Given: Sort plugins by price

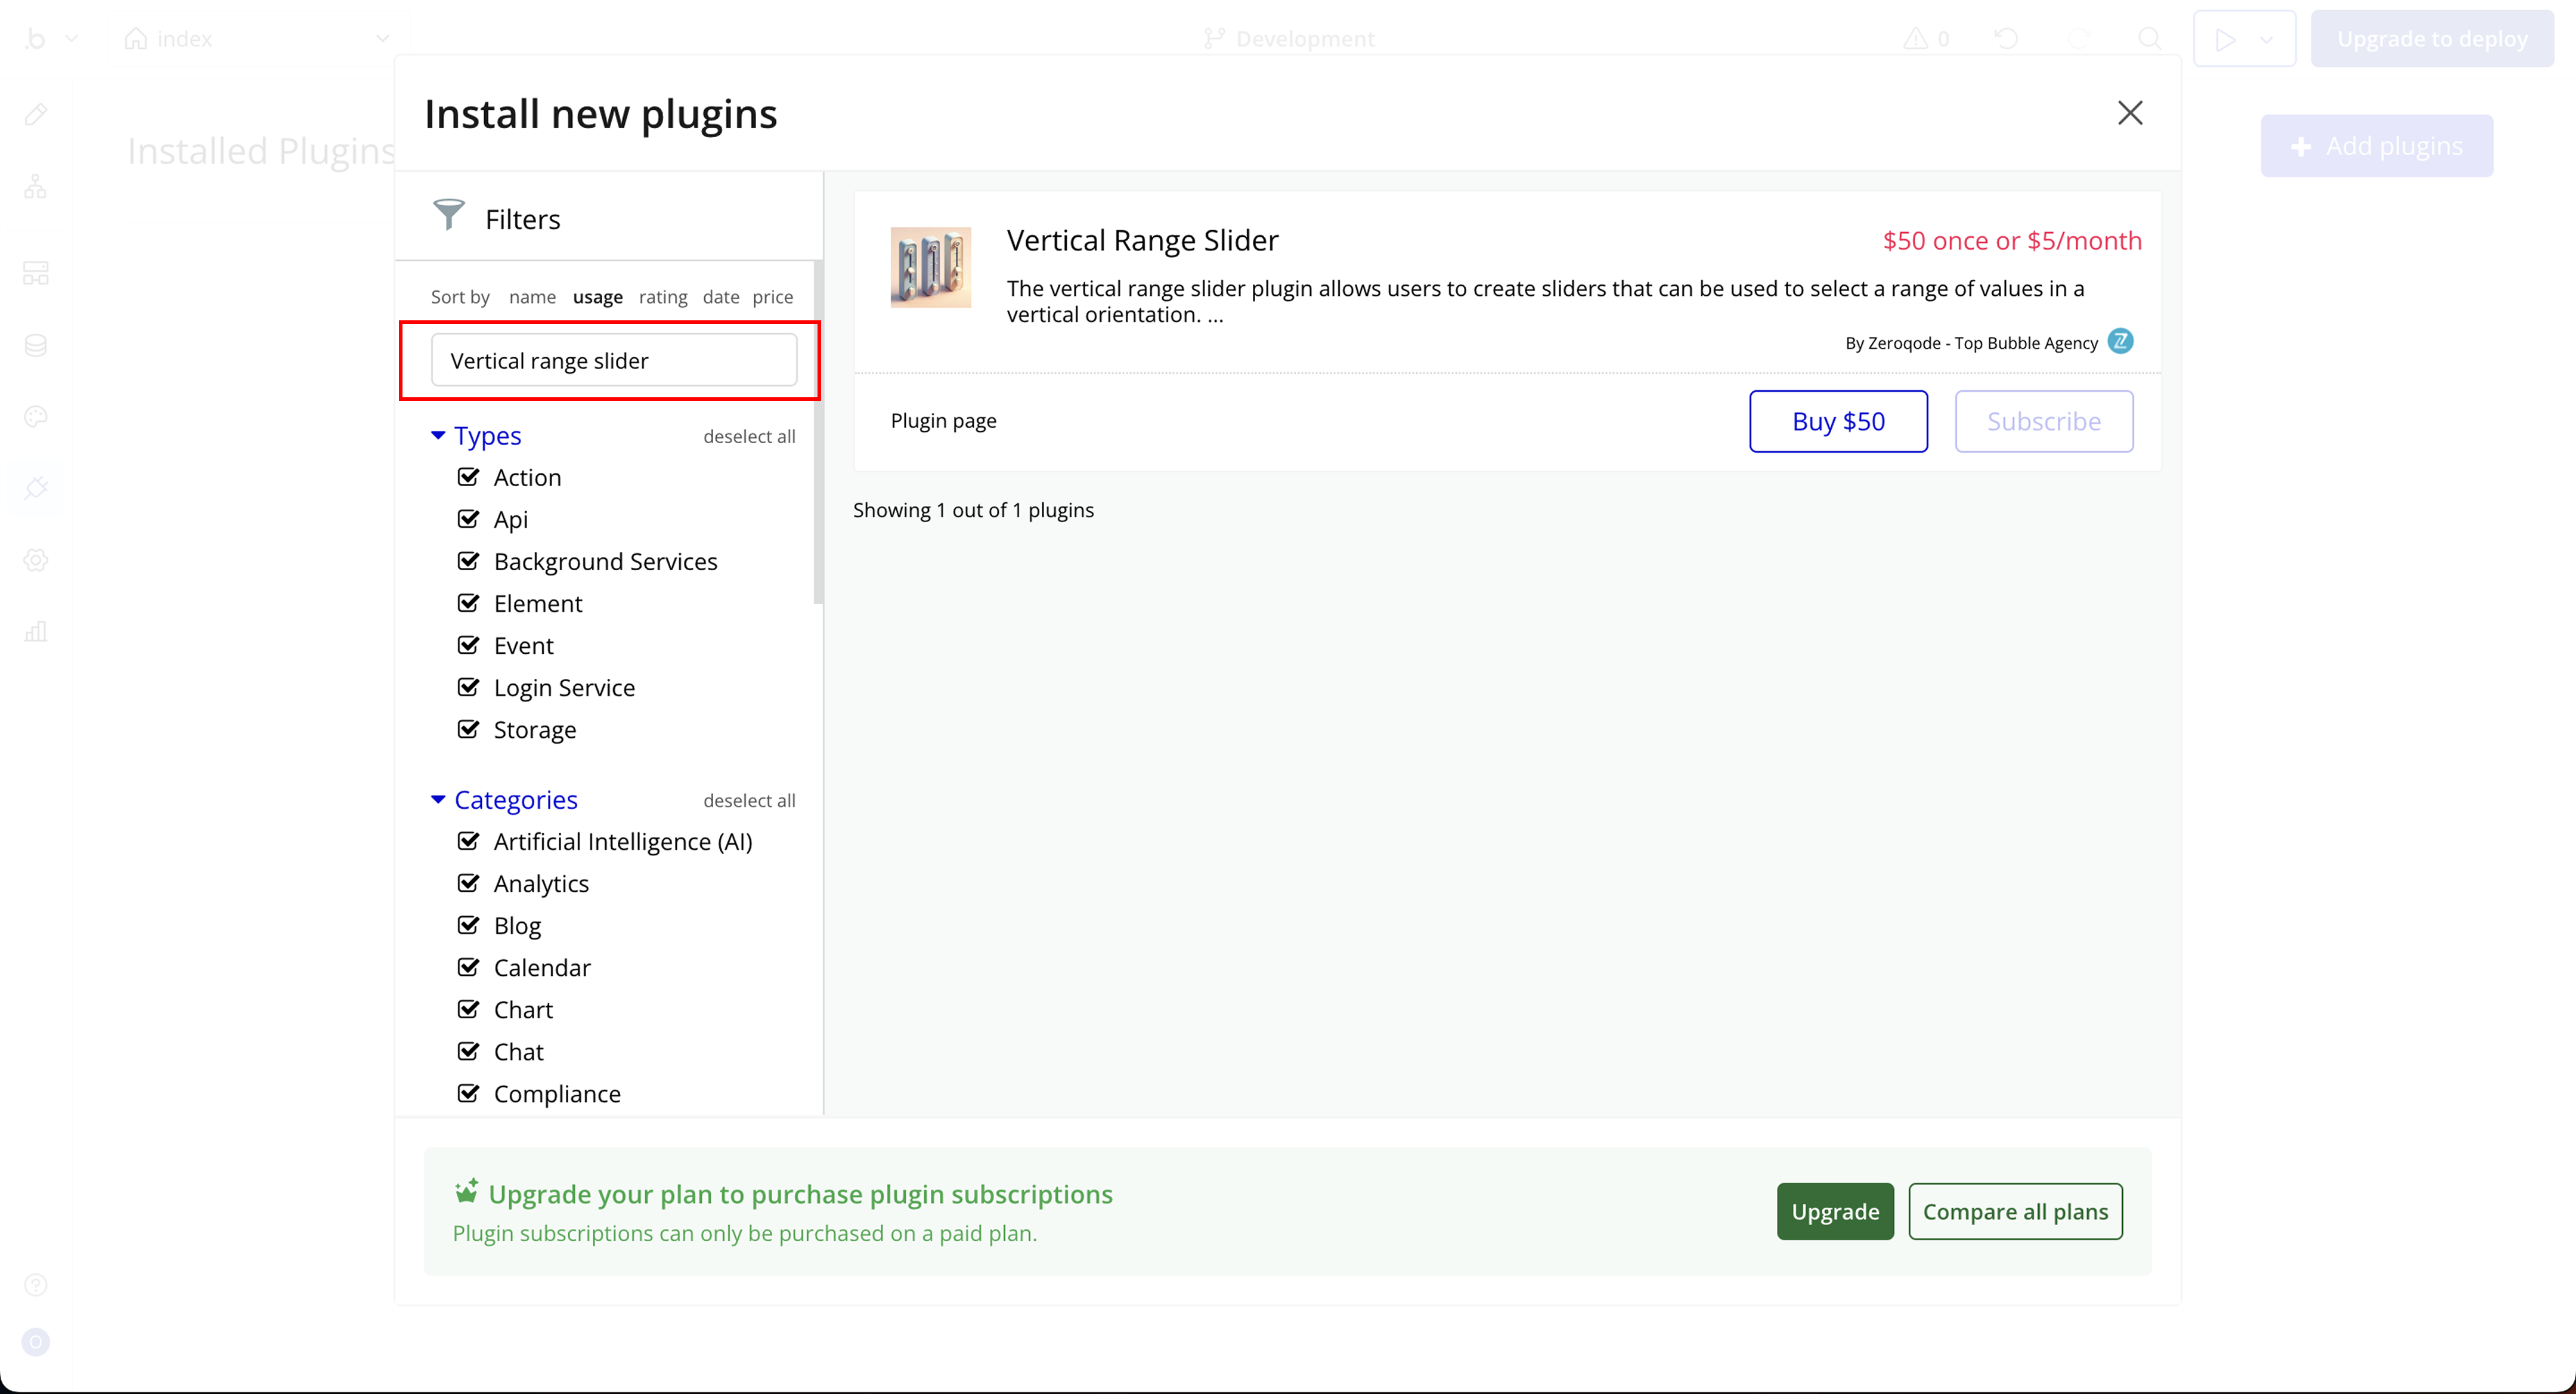Looking at the screenshot, I should coord(772,297).
